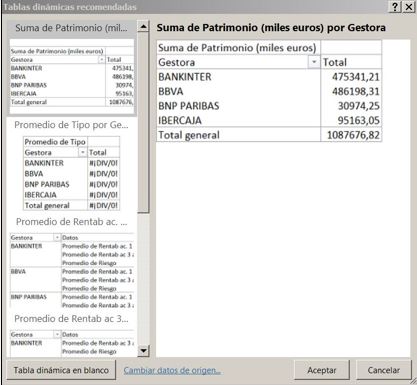Confirm with the Aceptar button

coord(322,370)
